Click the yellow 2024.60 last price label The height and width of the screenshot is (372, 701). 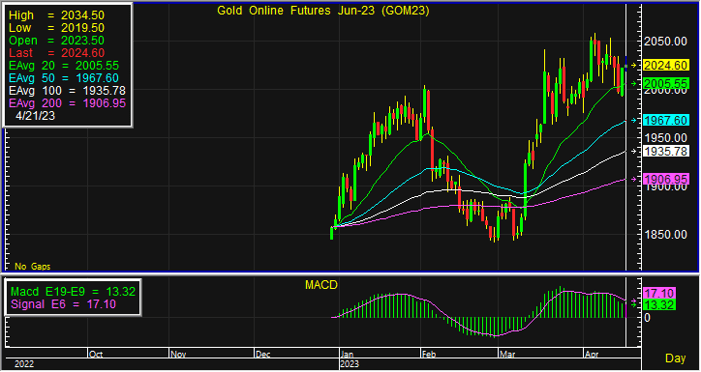666,65
